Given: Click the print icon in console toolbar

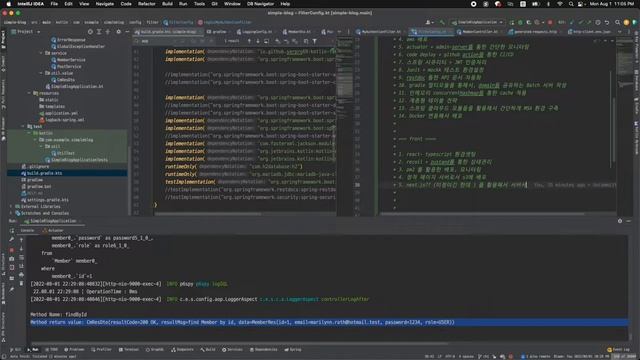Looking at the screenshot, I should 22,275.
